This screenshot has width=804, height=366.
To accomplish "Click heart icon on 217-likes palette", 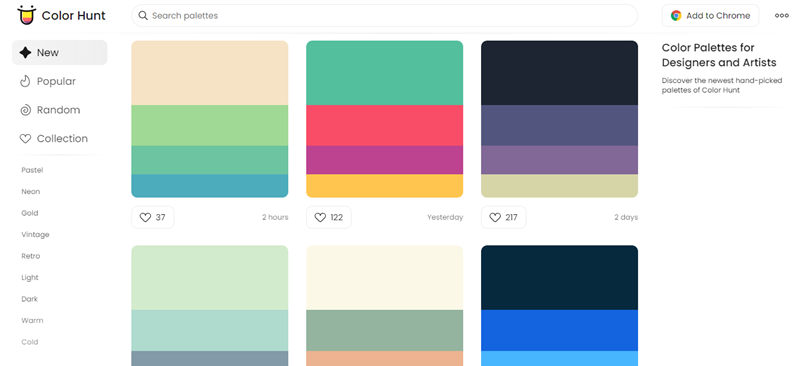I will [x=495, y=217].
